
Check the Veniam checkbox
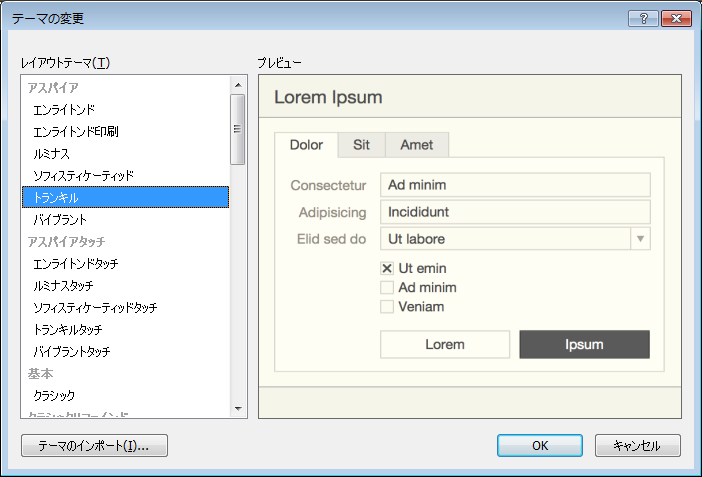point(387,307)
